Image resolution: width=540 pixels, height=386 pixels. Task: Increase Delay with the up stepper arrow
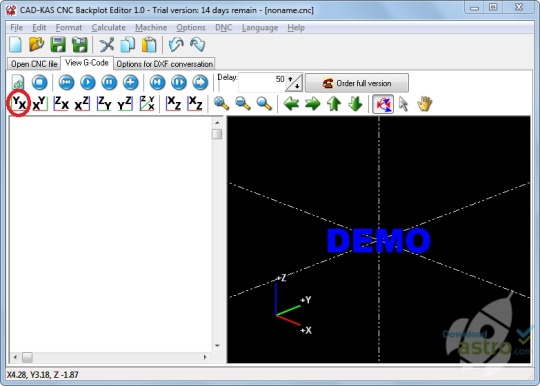[x=290, y=79]
